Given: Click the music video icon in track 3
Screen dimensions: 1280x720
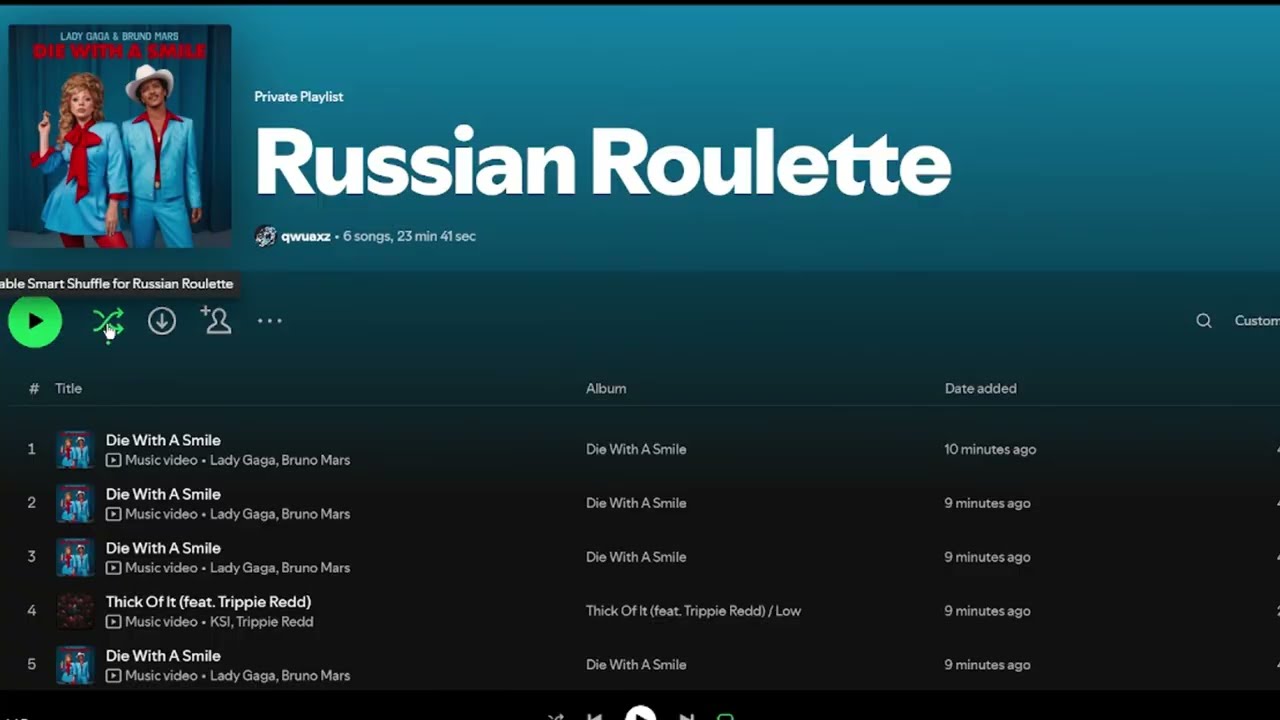Looking at the screenshot, I should (x=113, y=568).
